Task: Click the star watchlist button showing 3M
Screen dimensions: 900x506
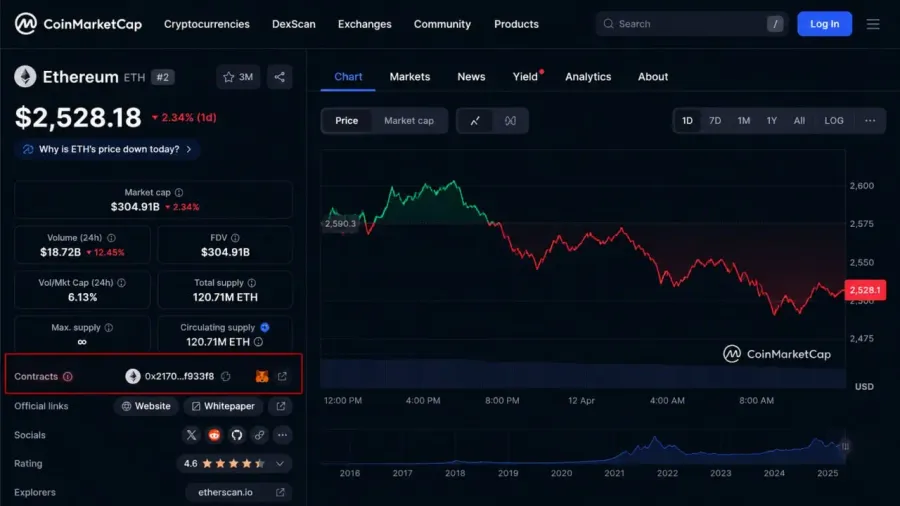Action: point(238,77)
